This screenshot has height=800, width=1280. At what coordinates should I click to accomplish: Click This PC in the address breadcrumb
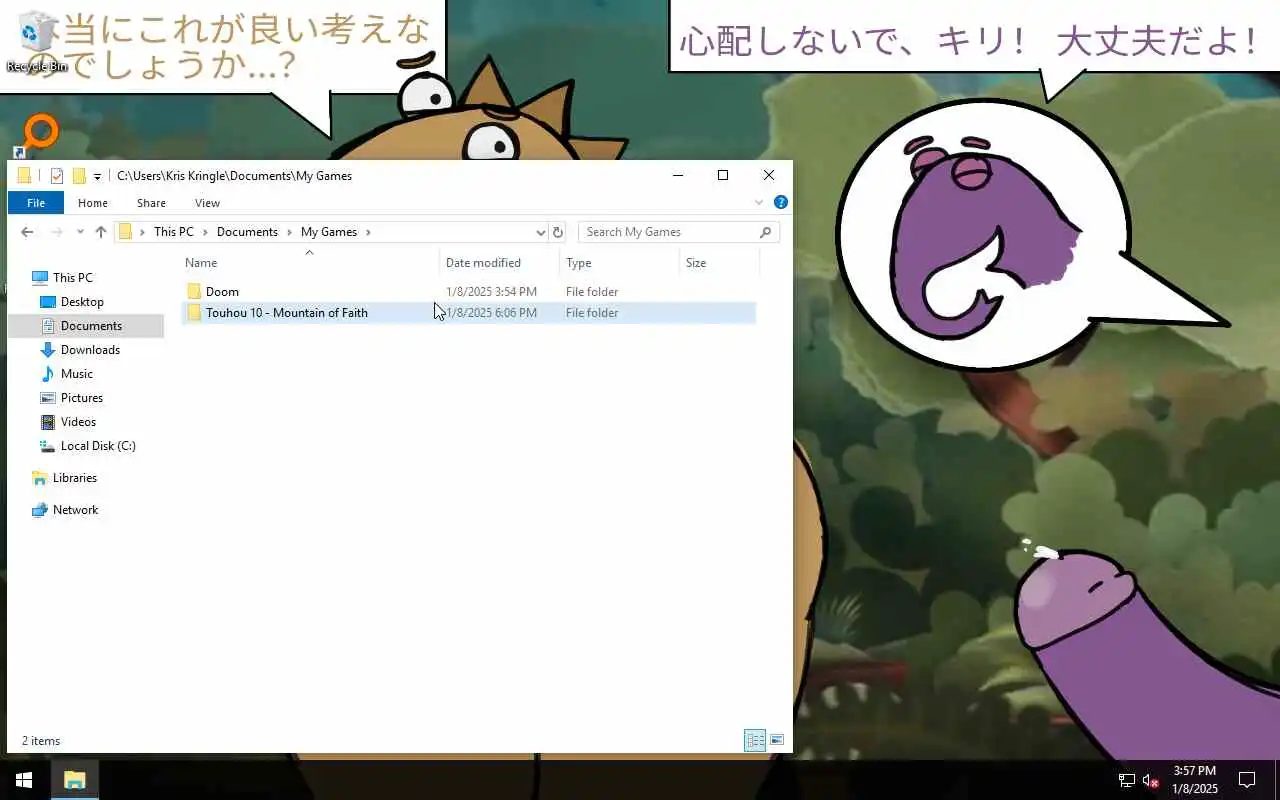coord(173,232)
